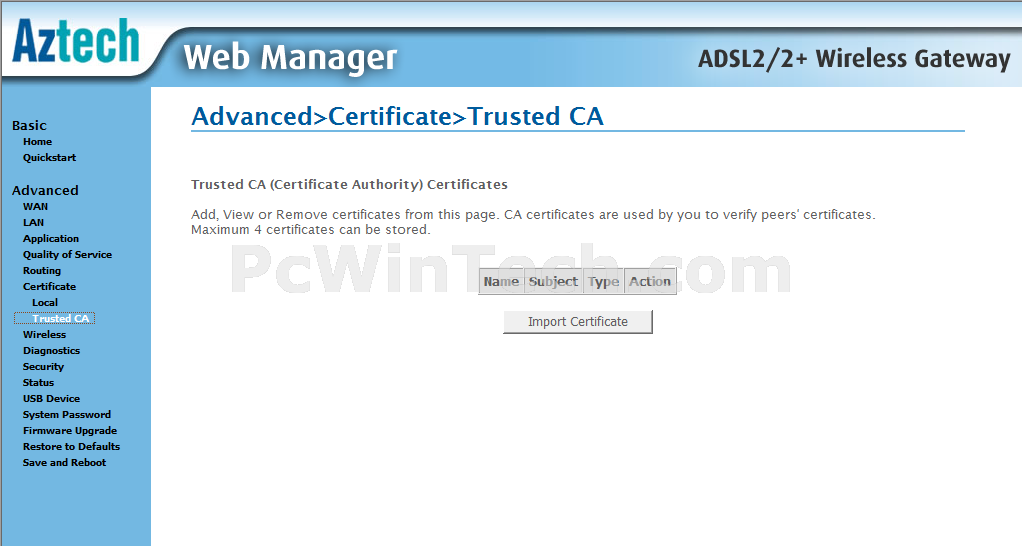
Task: Open the System Password page
Action: coord(66,414)
